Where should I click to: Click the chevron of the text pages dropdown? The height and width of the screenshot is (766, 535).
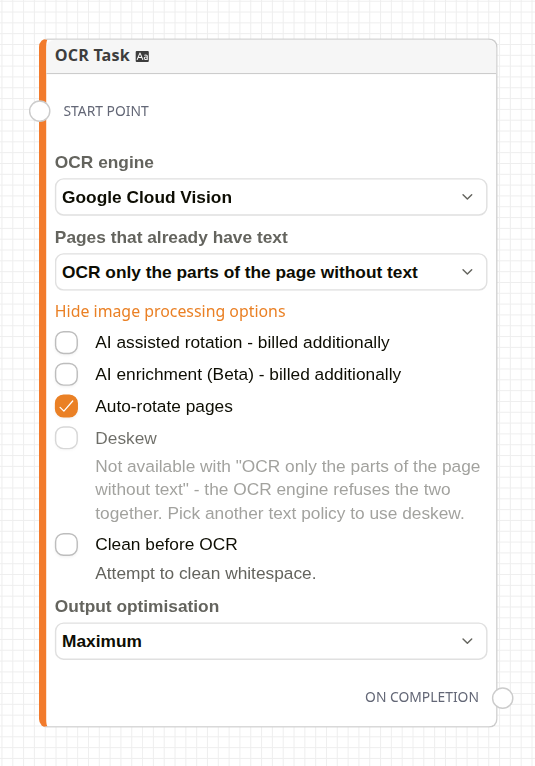click(468, 272)
